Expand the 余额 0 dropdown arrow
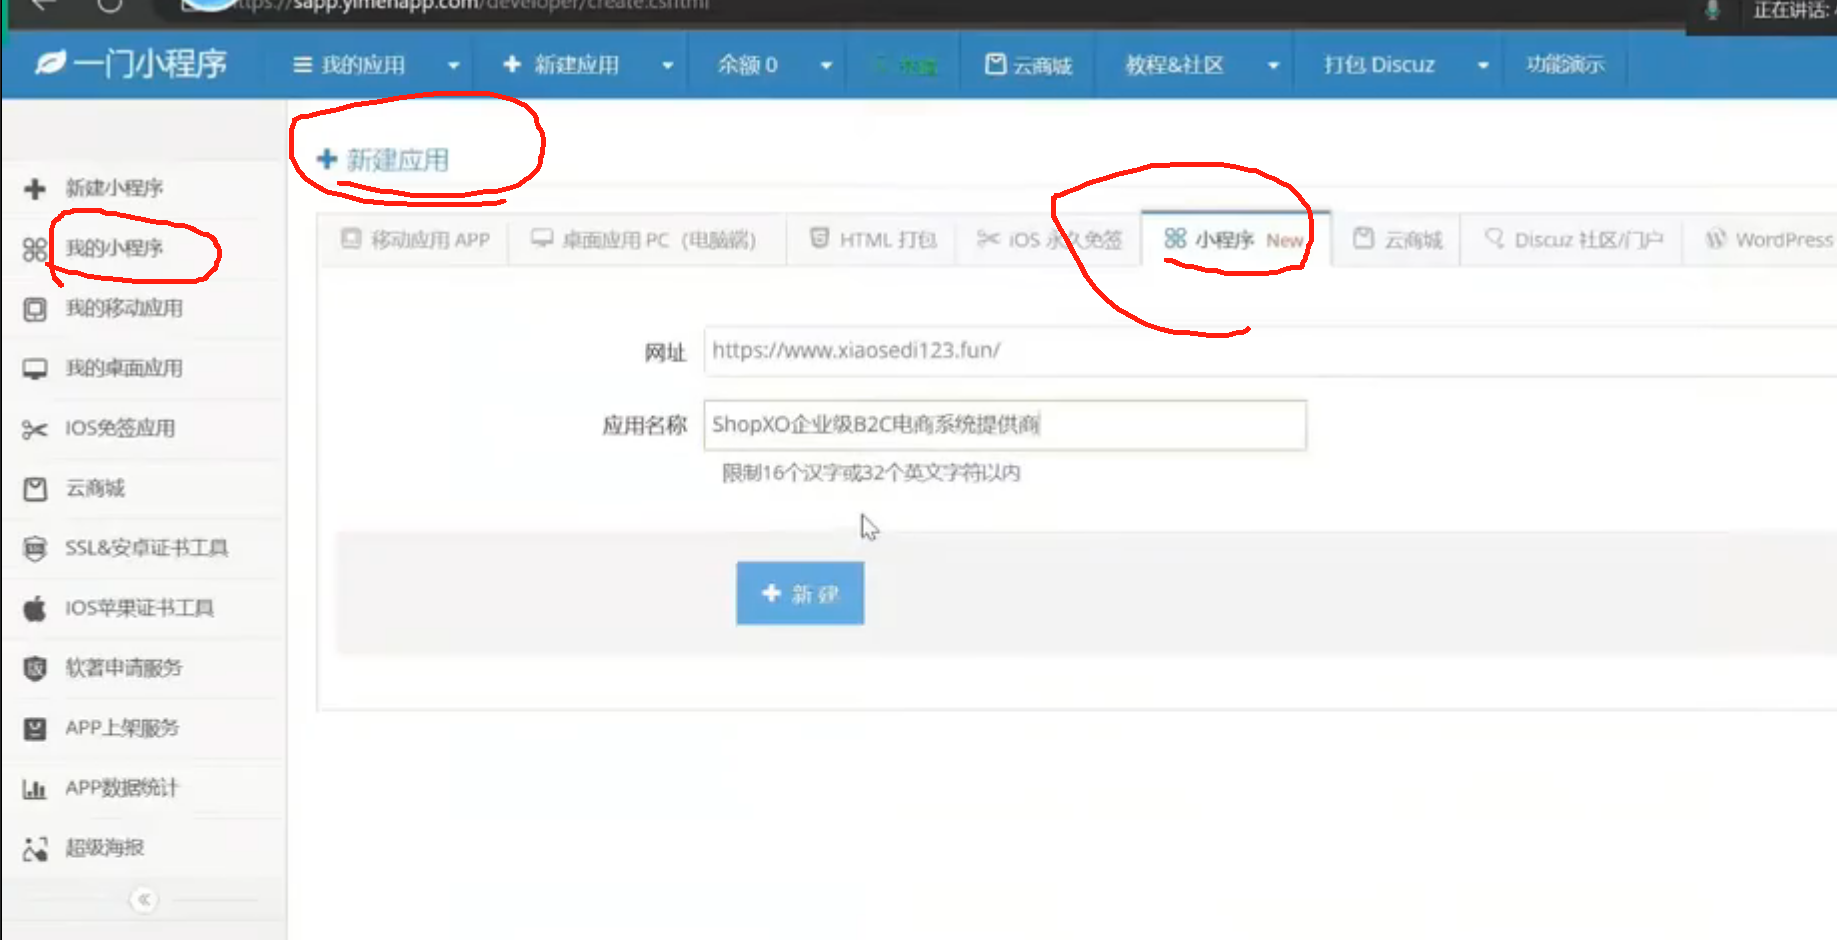Image resolution: width=1837 pixels, height=940 pixels. point(826,66)
